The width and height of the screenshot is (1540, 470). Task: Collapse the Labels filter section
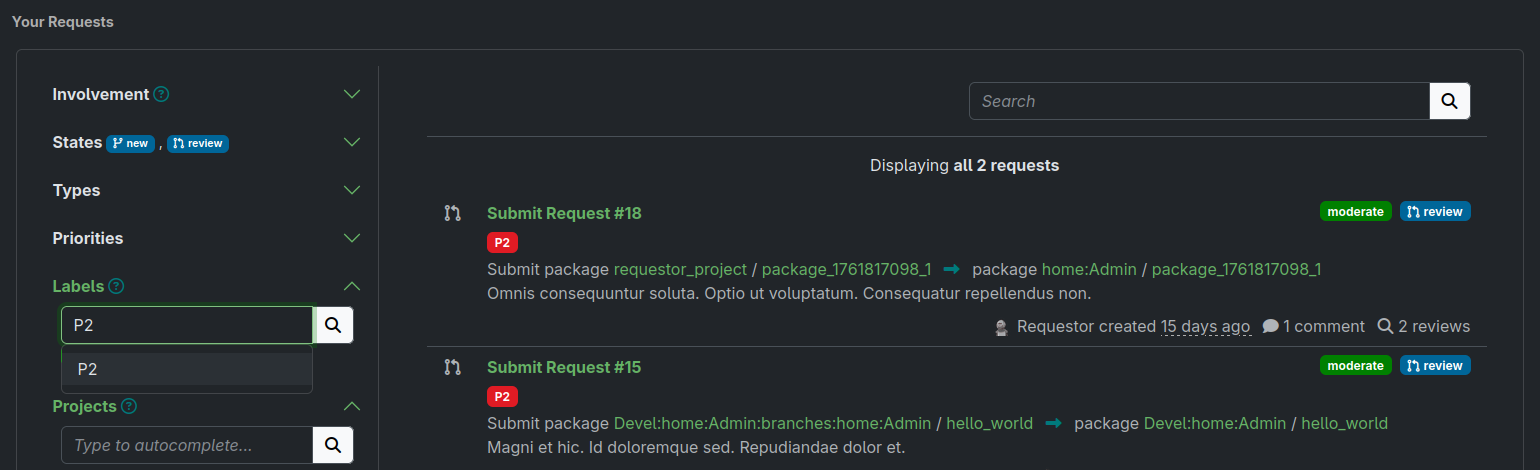click(352, 286)
